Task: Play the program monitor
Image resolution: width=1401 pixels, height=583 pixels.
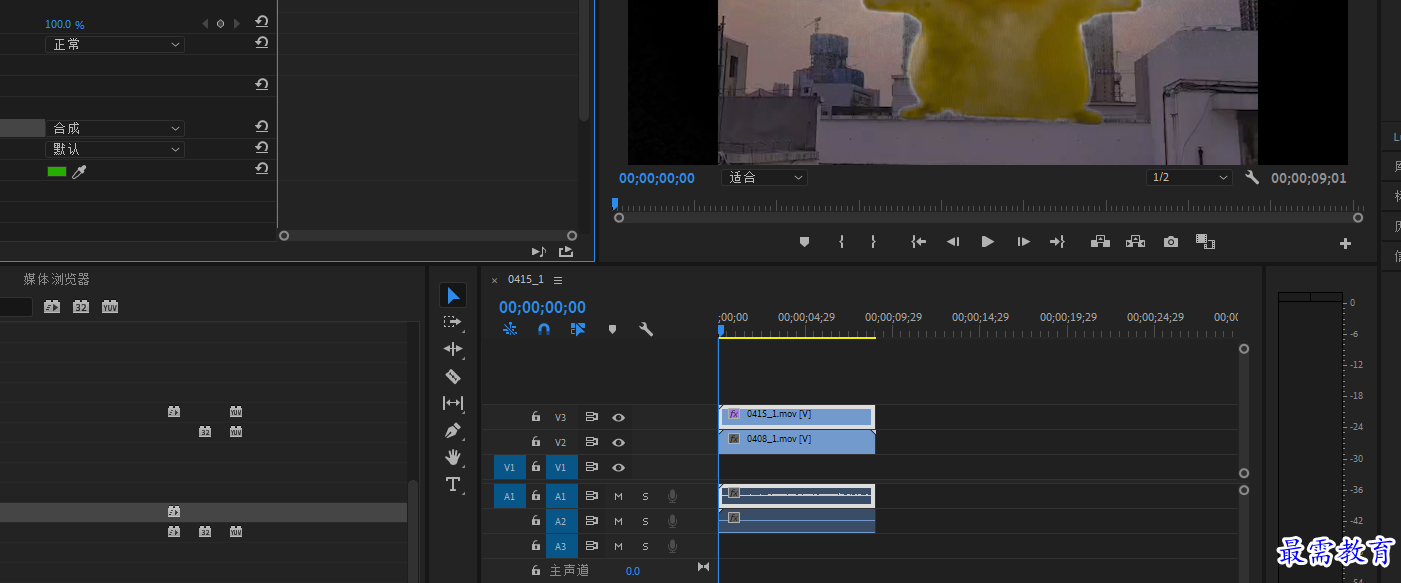Action: (x=988, y=242)
